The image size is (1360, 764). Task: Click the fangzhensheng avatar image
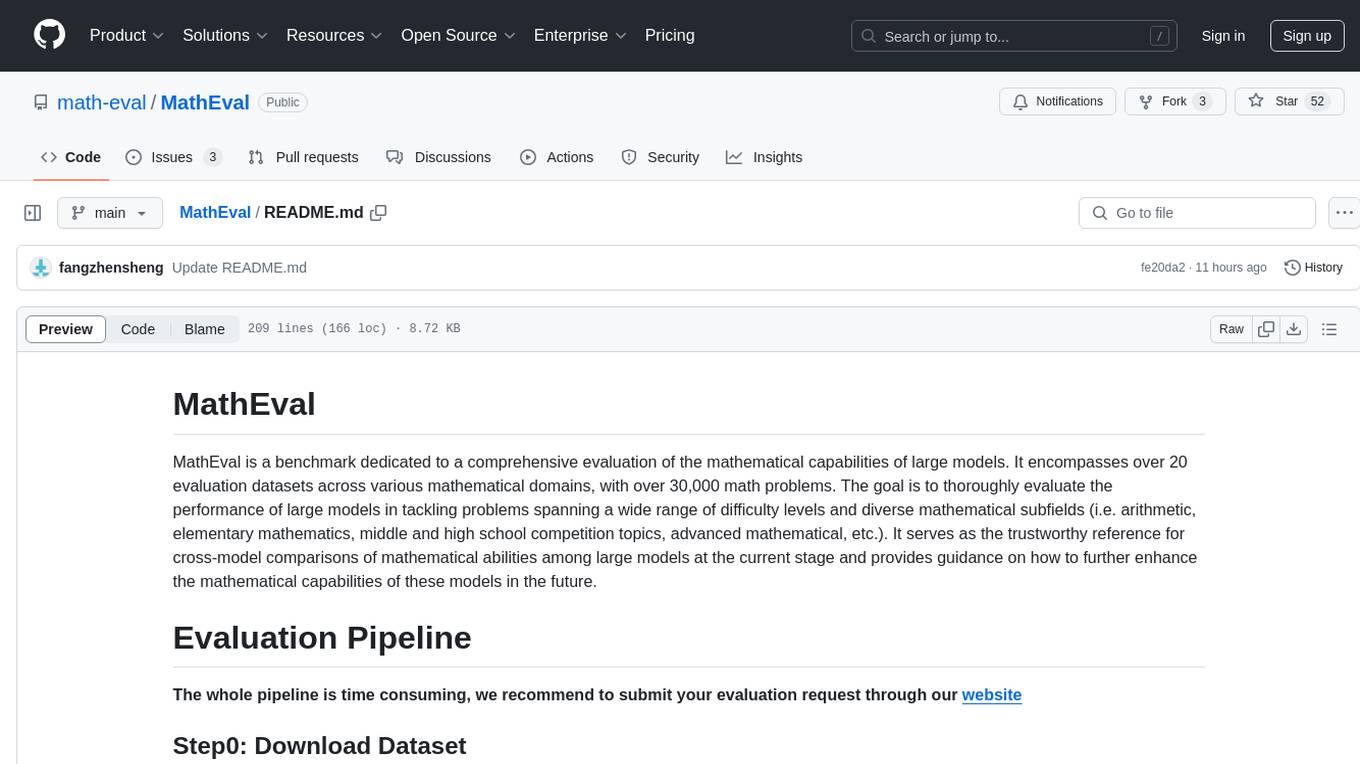pyautogui.click(x=41, y=267)
